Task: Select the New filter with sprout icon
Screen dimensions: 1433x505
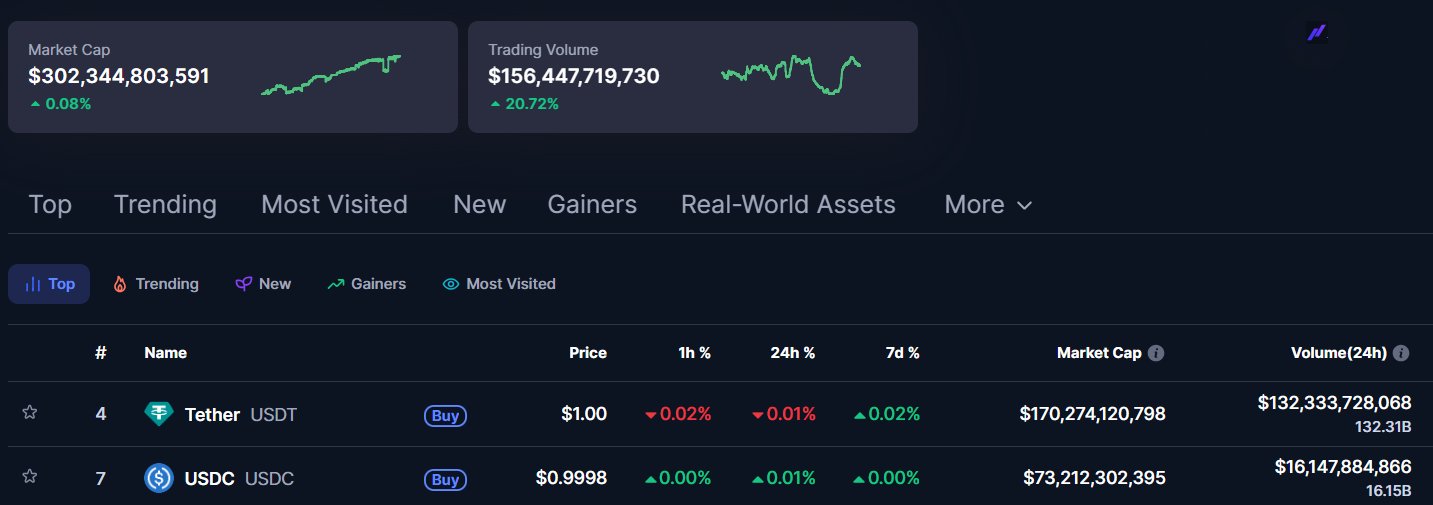Action: coord(263,284)
